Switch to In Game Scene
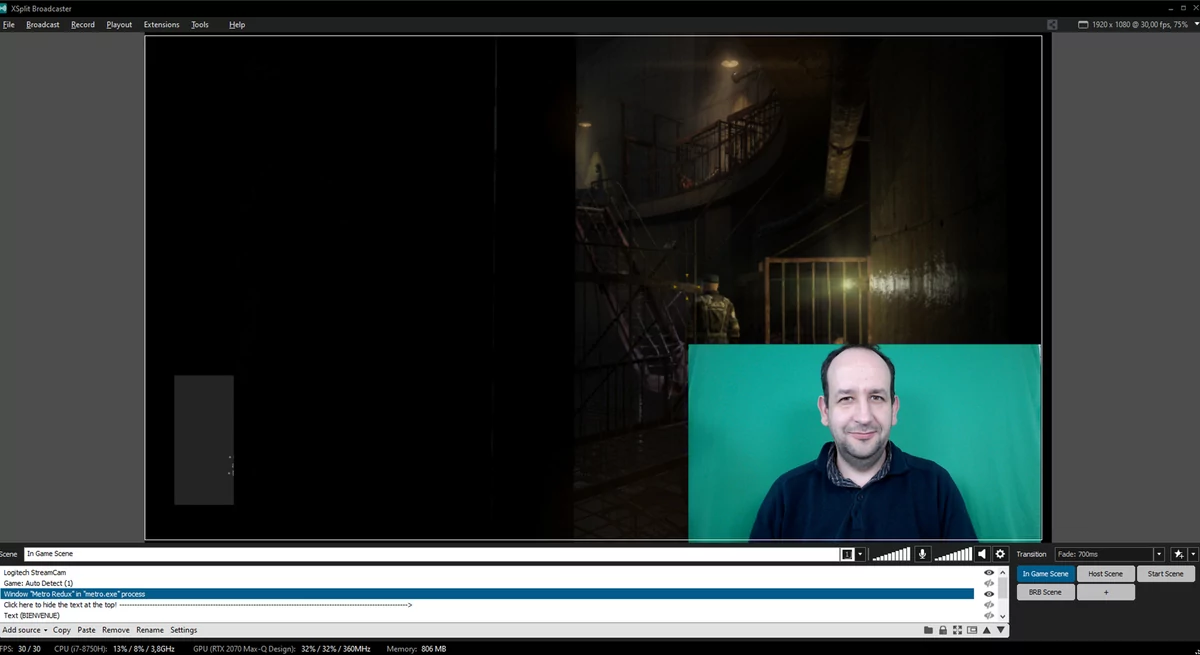Screen dimensions: 1200x655 (1045, 574)
